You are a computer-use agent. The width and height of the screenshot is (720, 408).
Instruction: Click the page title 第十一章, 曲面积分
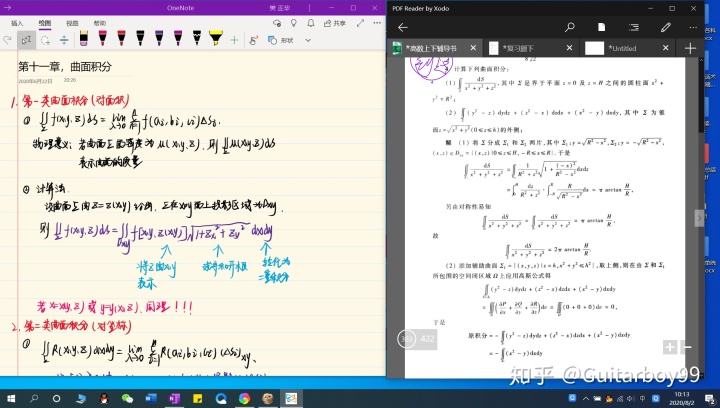[65, 67]
